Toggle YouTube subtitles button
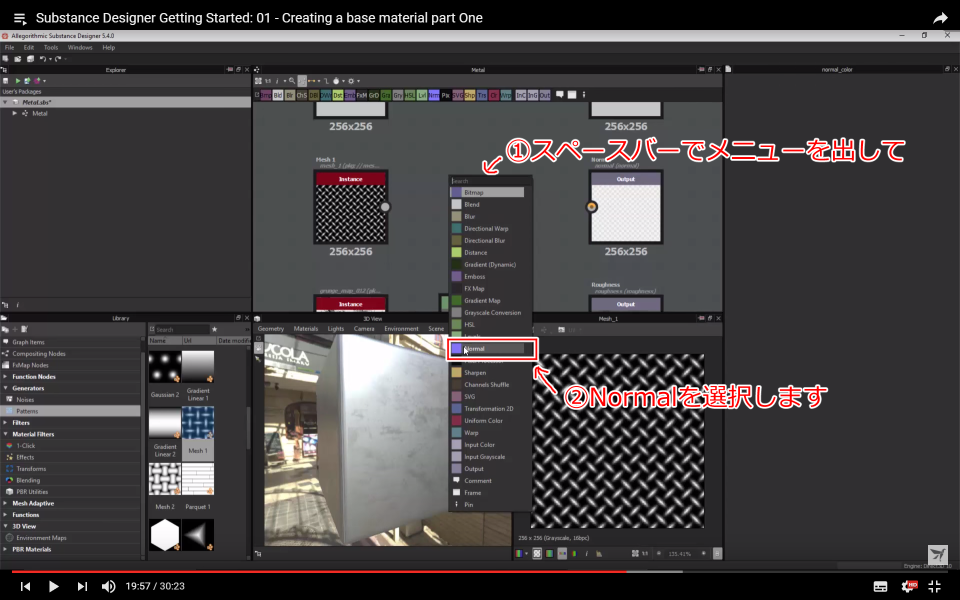960x600 pixels. pos(880,587)
